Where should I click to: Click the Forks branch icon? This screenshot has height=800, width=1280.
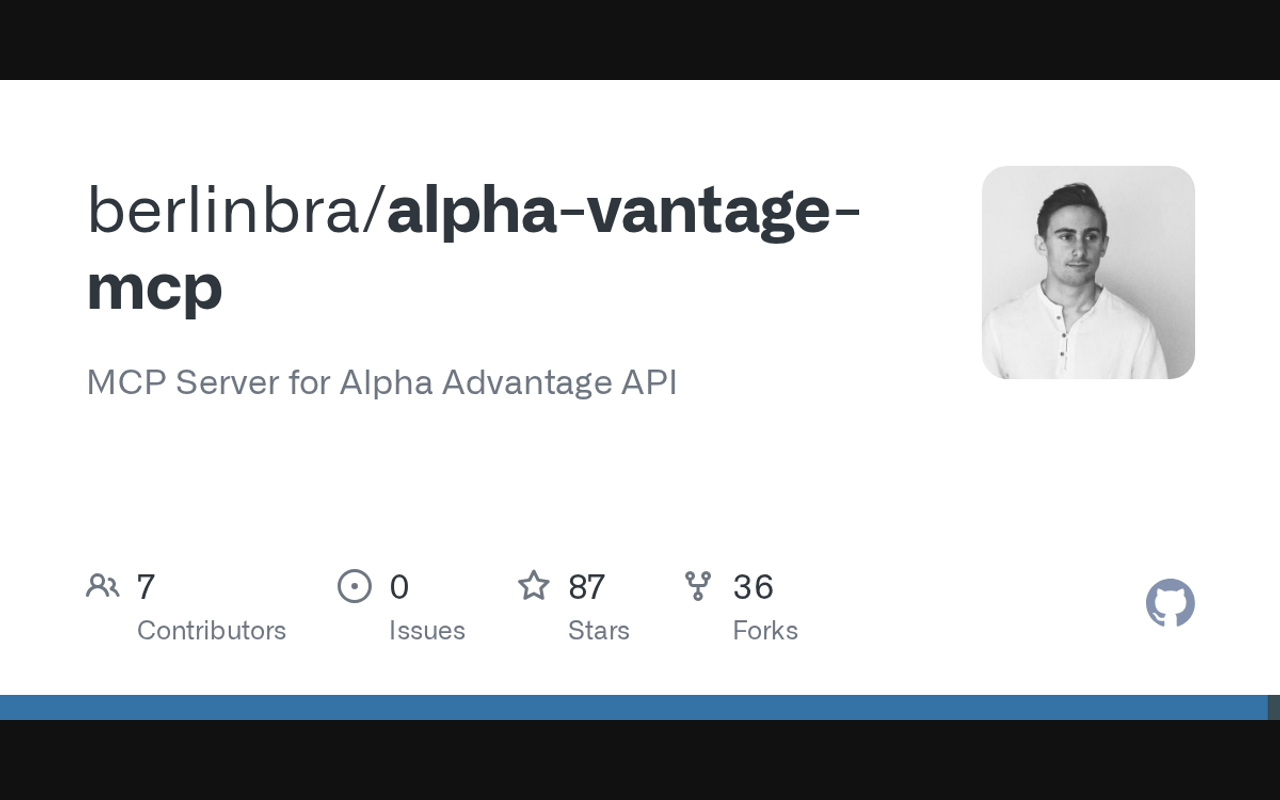click(698, 586)
